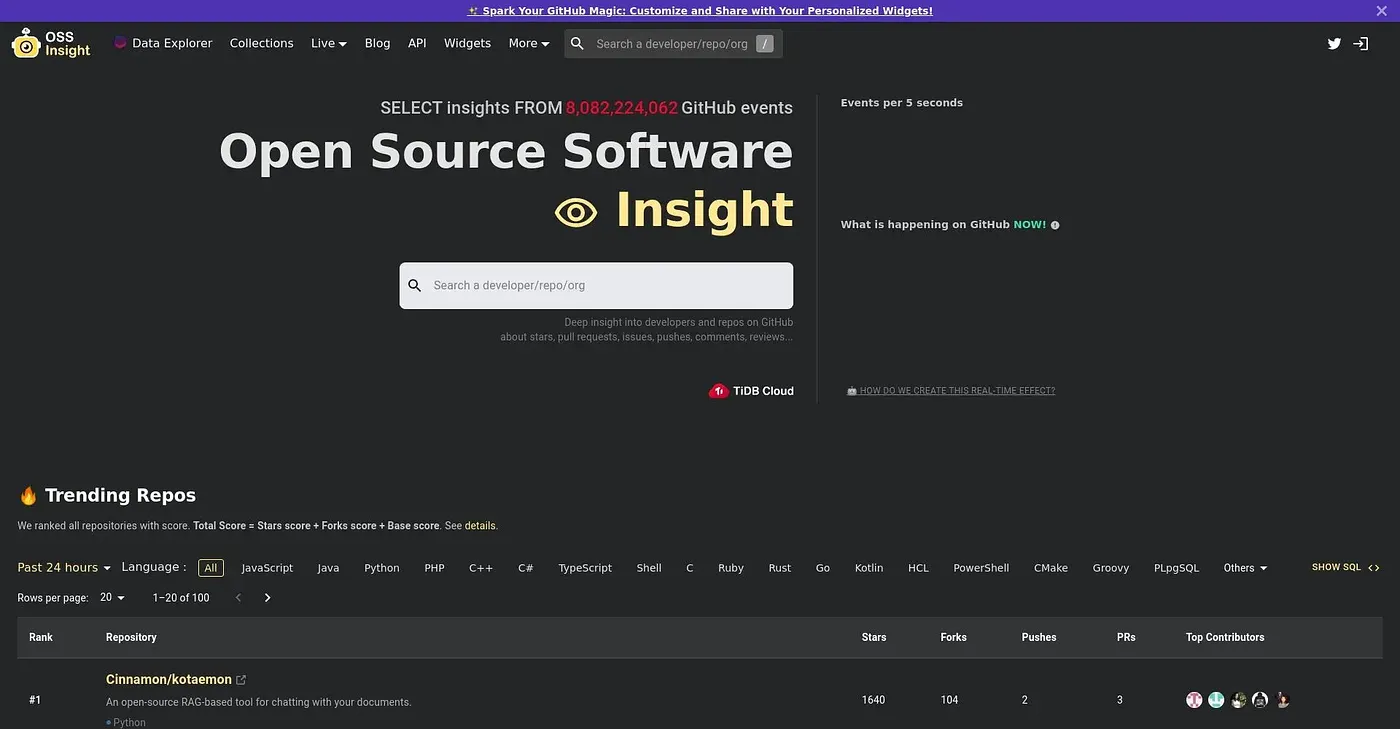Screen dimensions: 1400x729
Task: Click the OSS Insight logo
Action: 51,43
